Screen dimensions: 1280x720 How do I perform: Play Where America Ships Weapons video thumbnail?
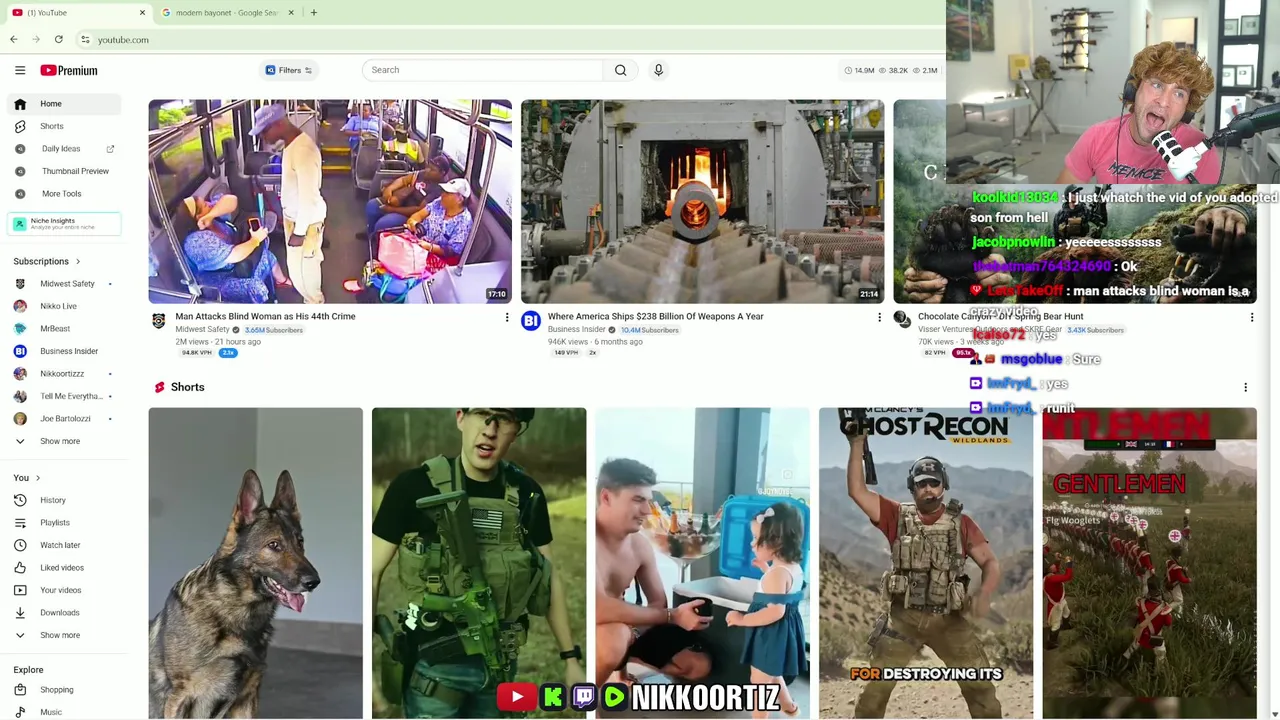pos(702,201)
